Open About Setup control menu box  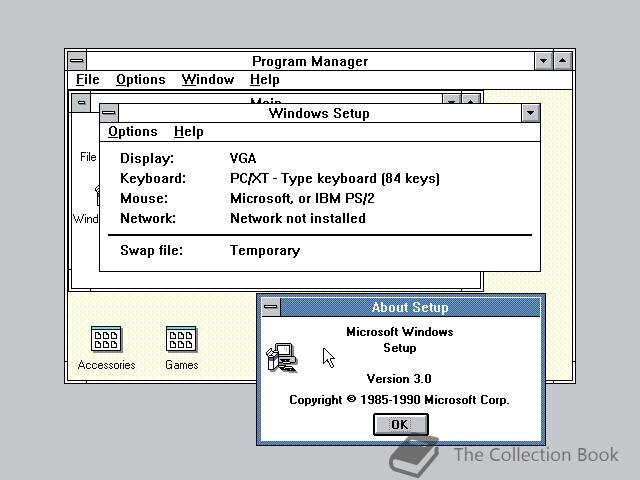pos(271,307)
